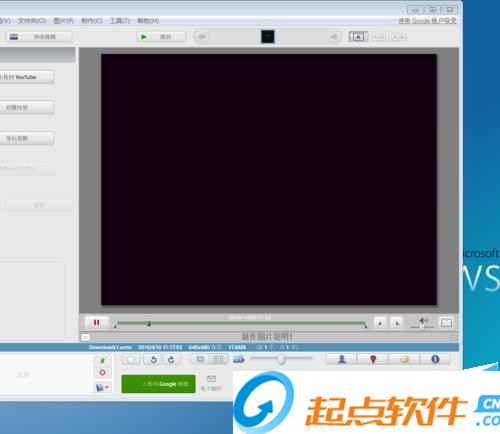This screenshot has height=434, width=500.
Task: Open the 帮助(H) menu
Action: 148,21
